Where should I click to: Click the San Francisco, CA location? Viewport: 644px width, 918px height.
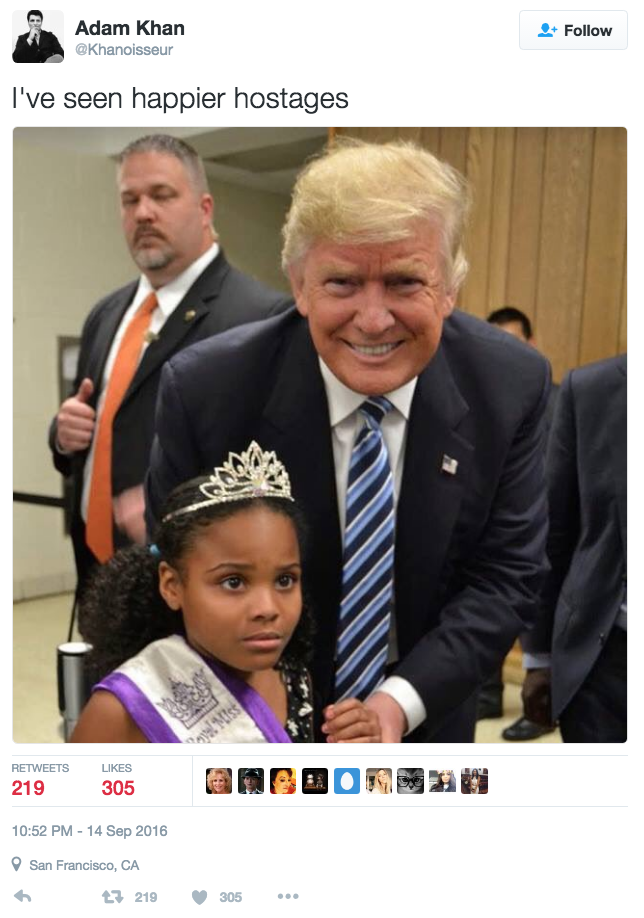[84, 865]
